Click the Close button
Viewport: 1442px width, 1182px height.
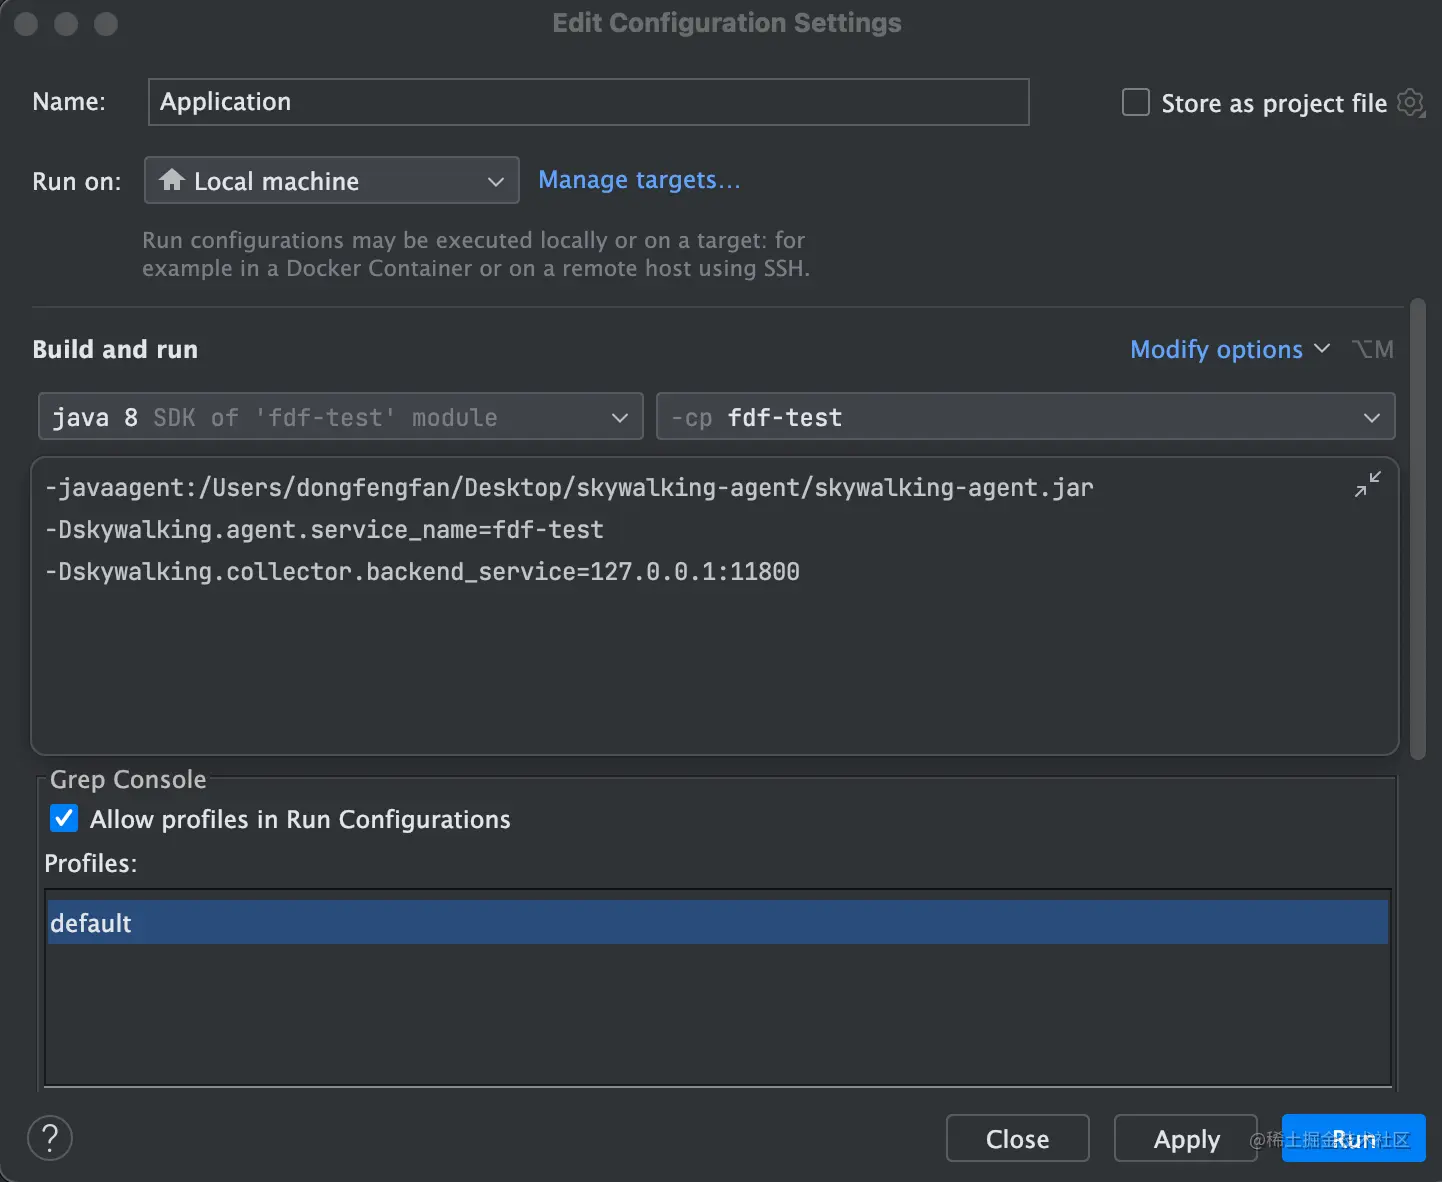pyautogui.click(x=1017, y=1139)
